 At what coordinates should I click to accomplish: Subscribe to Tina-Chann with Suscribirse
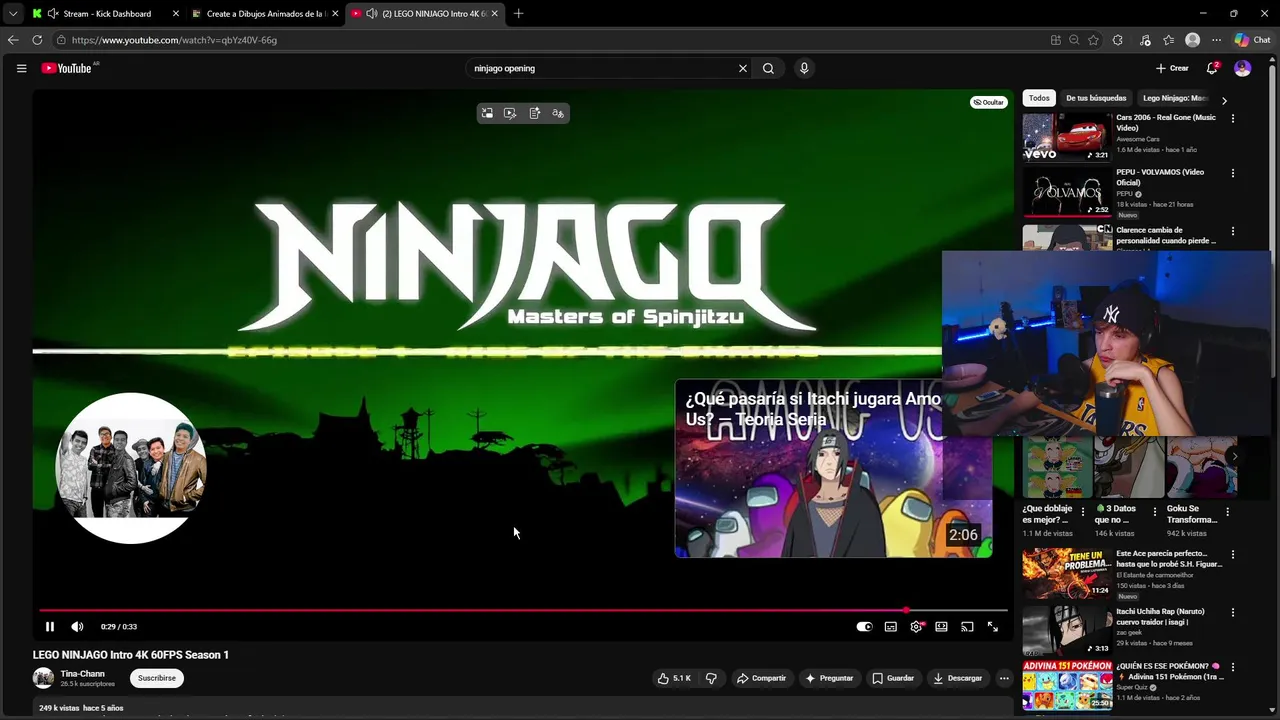click(157, 678)
